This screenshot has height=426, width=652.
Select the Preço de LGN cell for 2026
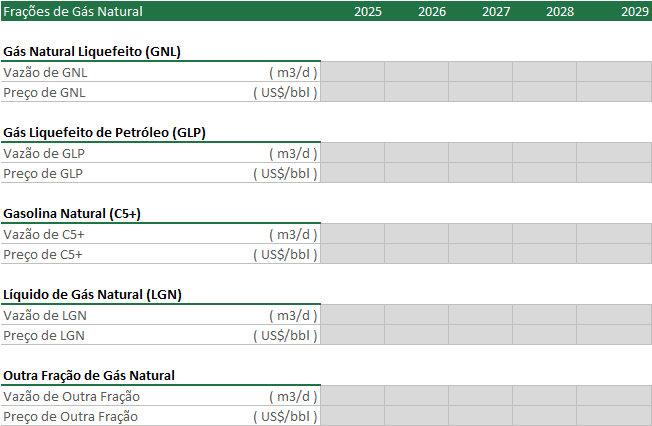point(416,335)
